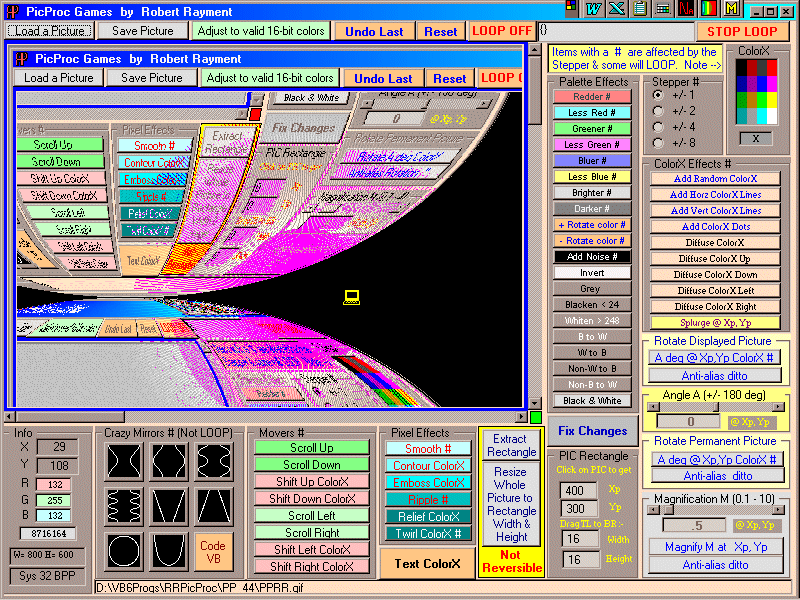Set Stepper to +/- 4
Viewport: 800px width, 600px height.
(657, 126)
